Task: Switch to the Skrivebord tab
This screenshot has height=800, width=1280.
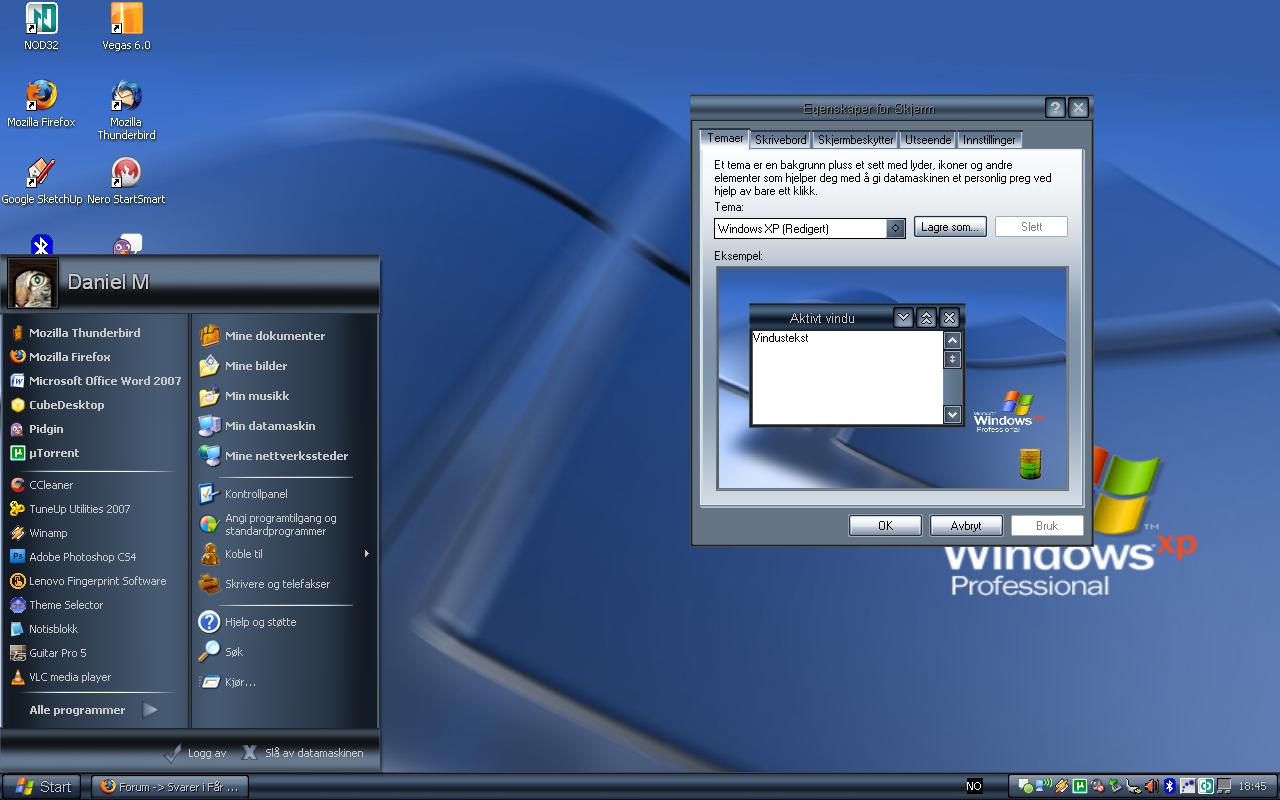Action: 780,140
